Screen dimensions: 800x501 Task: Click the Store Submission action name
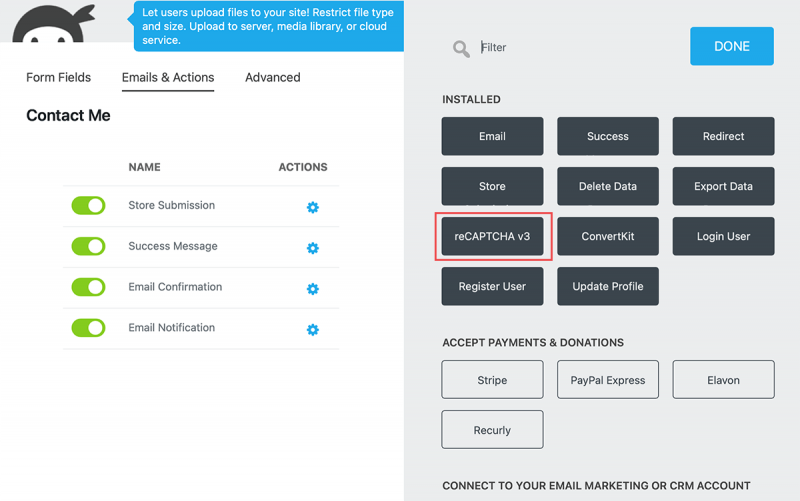[171, 205]
